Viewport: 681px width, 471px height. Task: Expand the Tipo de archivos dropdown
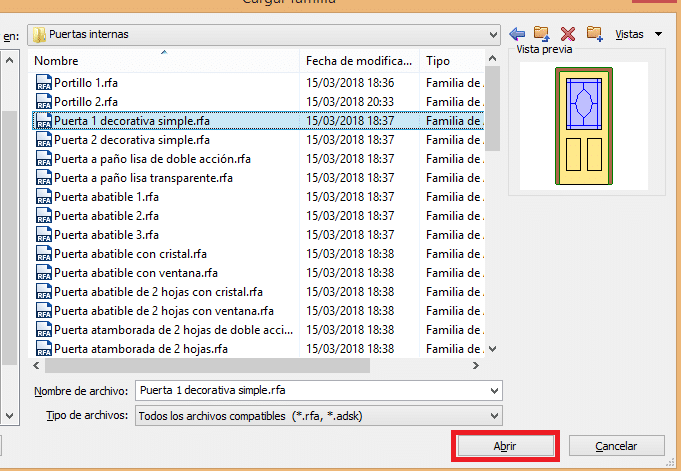[493, 415]
